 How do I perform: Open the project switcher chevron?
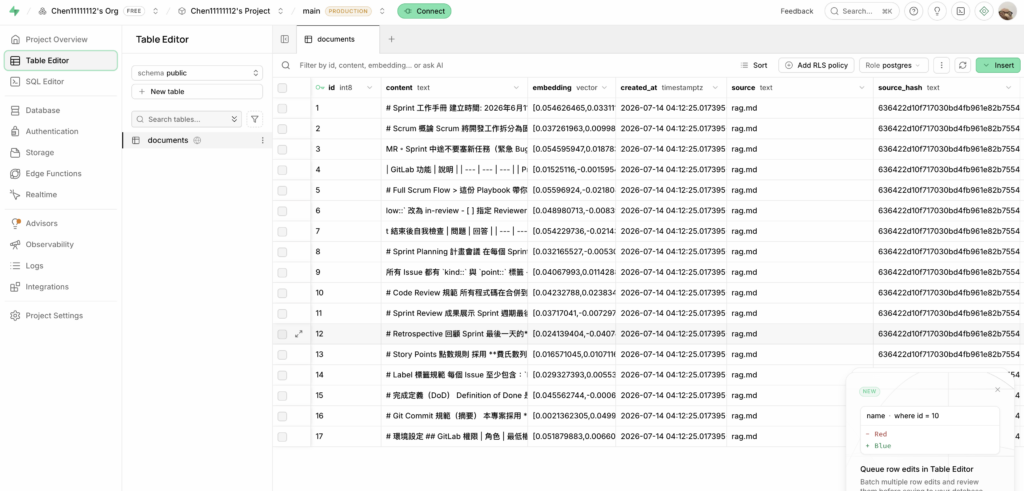pyautogui.click(x=281, y=11)
